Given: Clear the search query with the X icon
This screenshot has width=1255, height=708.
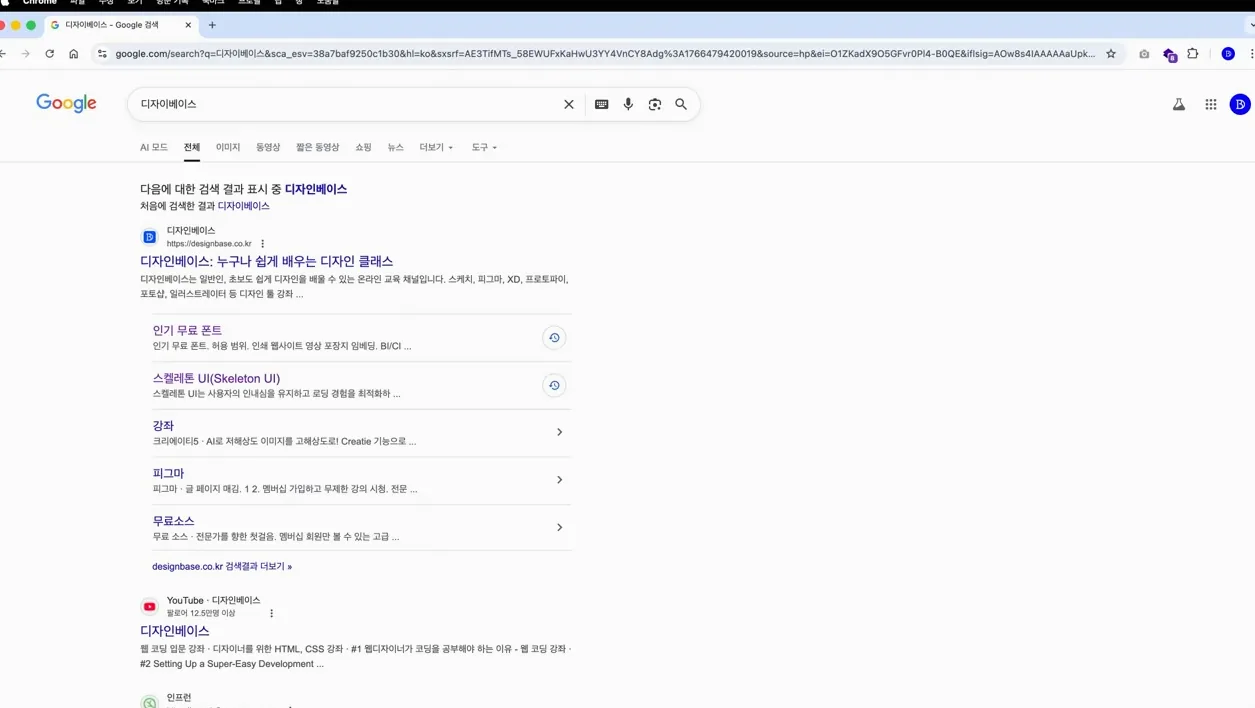Looking at the screenshot, I should [x=569, y=104].
